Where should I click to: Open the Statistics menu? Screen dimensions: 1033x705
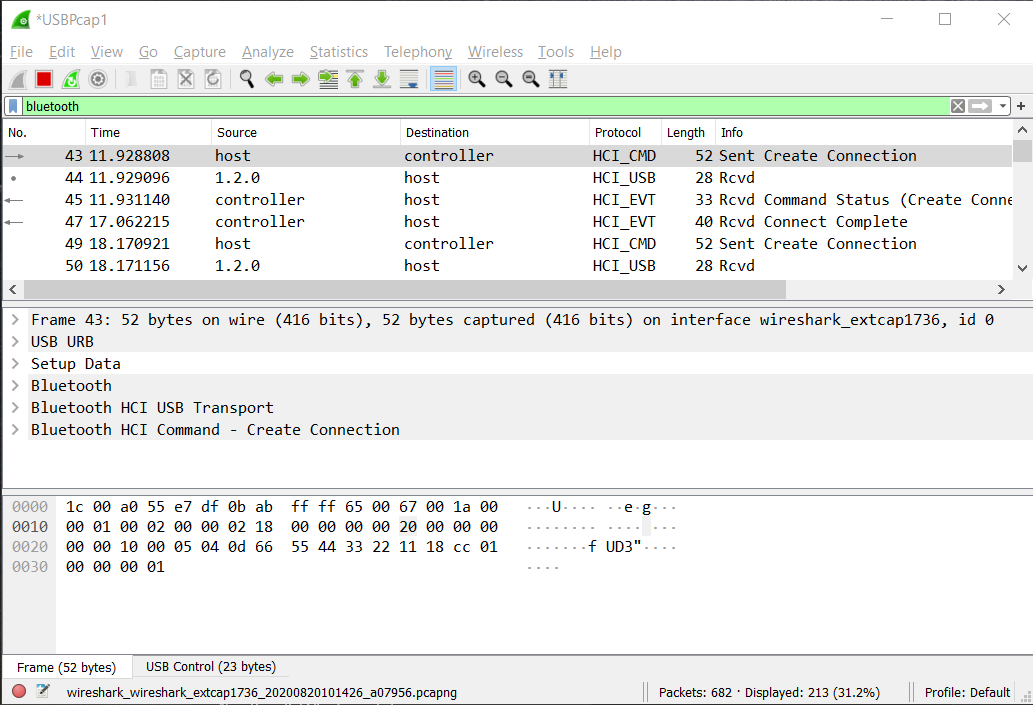pos(339,52)
